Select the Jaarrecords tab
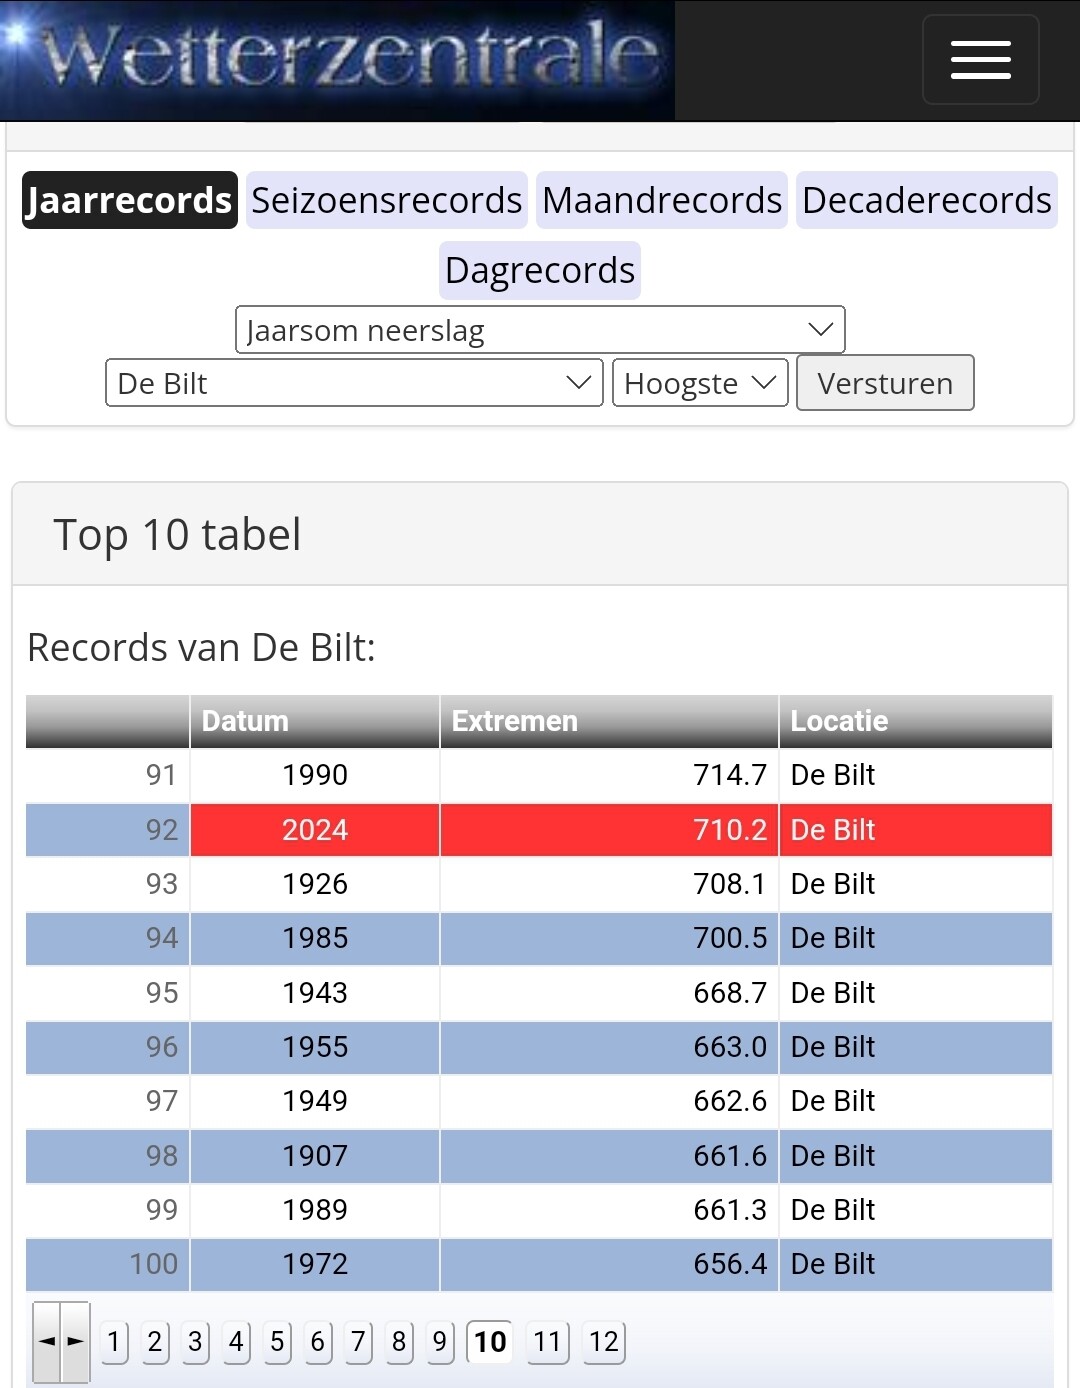This screenshot has width=1080, height=1388. click(x=130, y=200)
